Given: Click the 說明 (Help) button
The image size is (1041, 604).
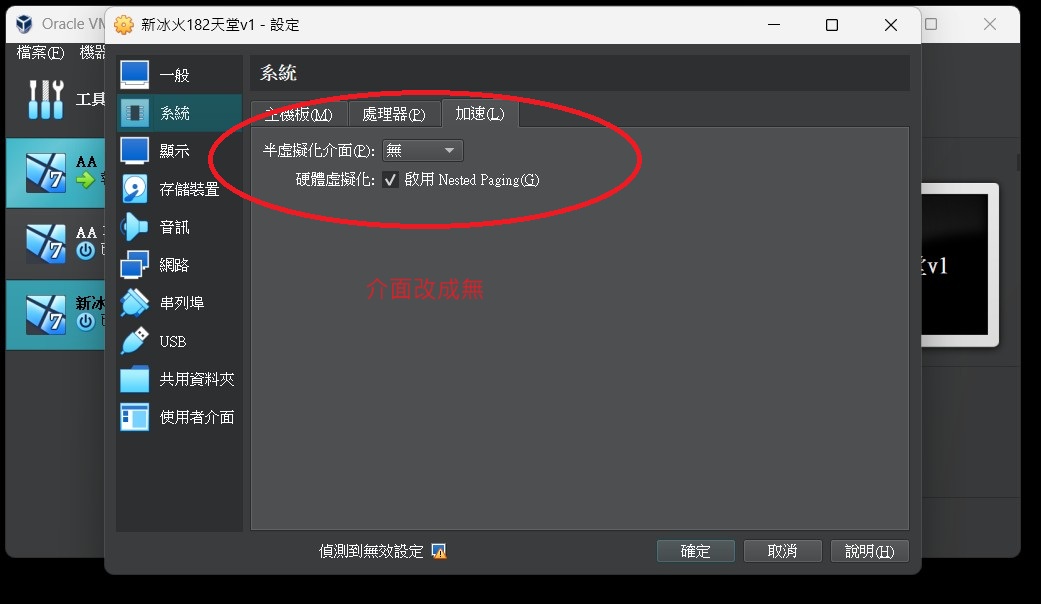Looking at the screenshot, I should 869,551.
